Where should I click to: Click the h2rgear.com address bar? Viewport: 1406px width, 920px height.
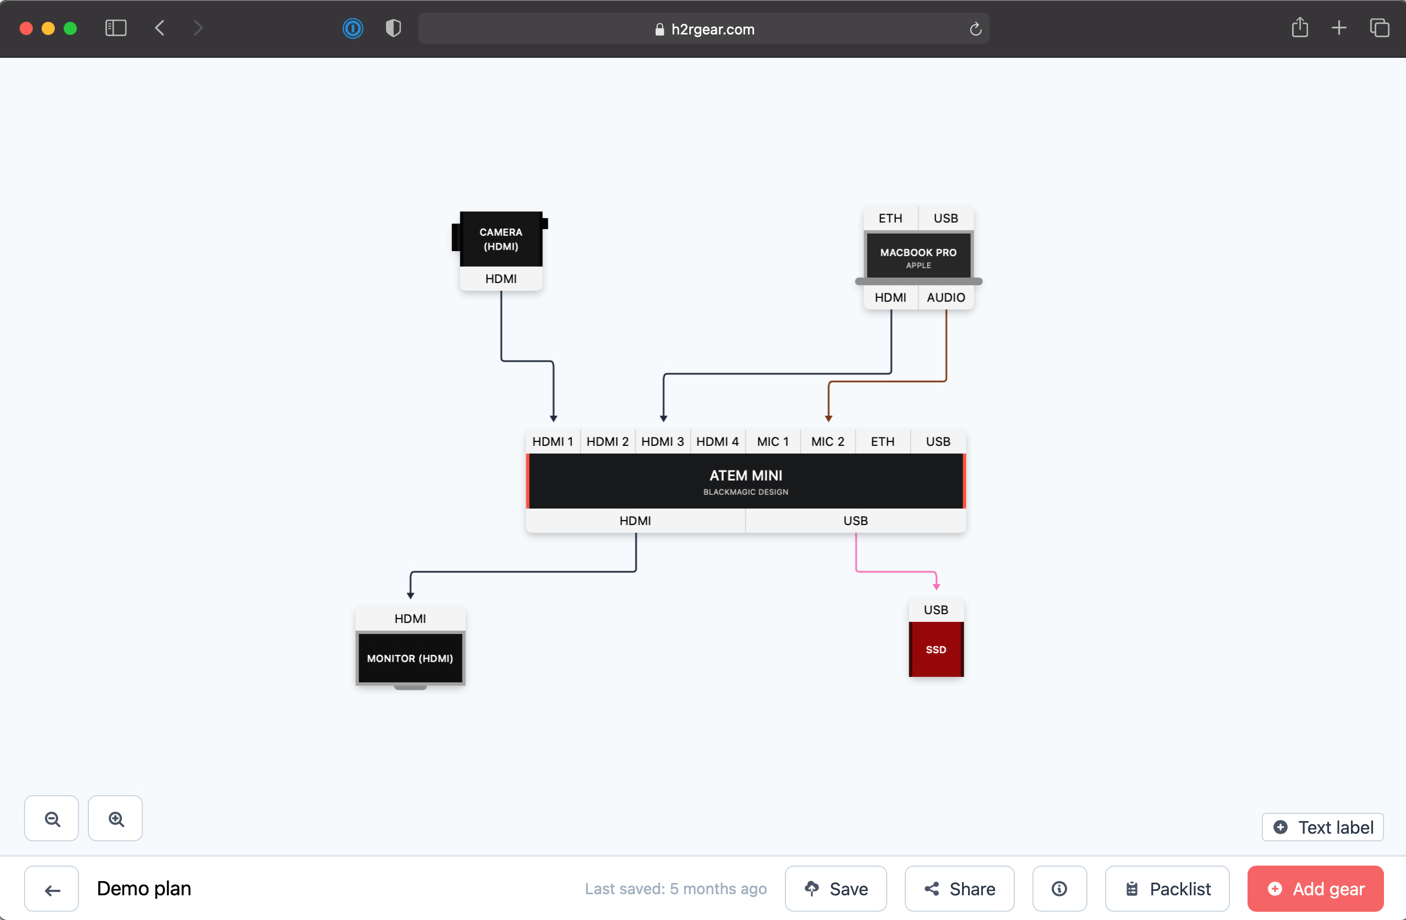(704, 29)
